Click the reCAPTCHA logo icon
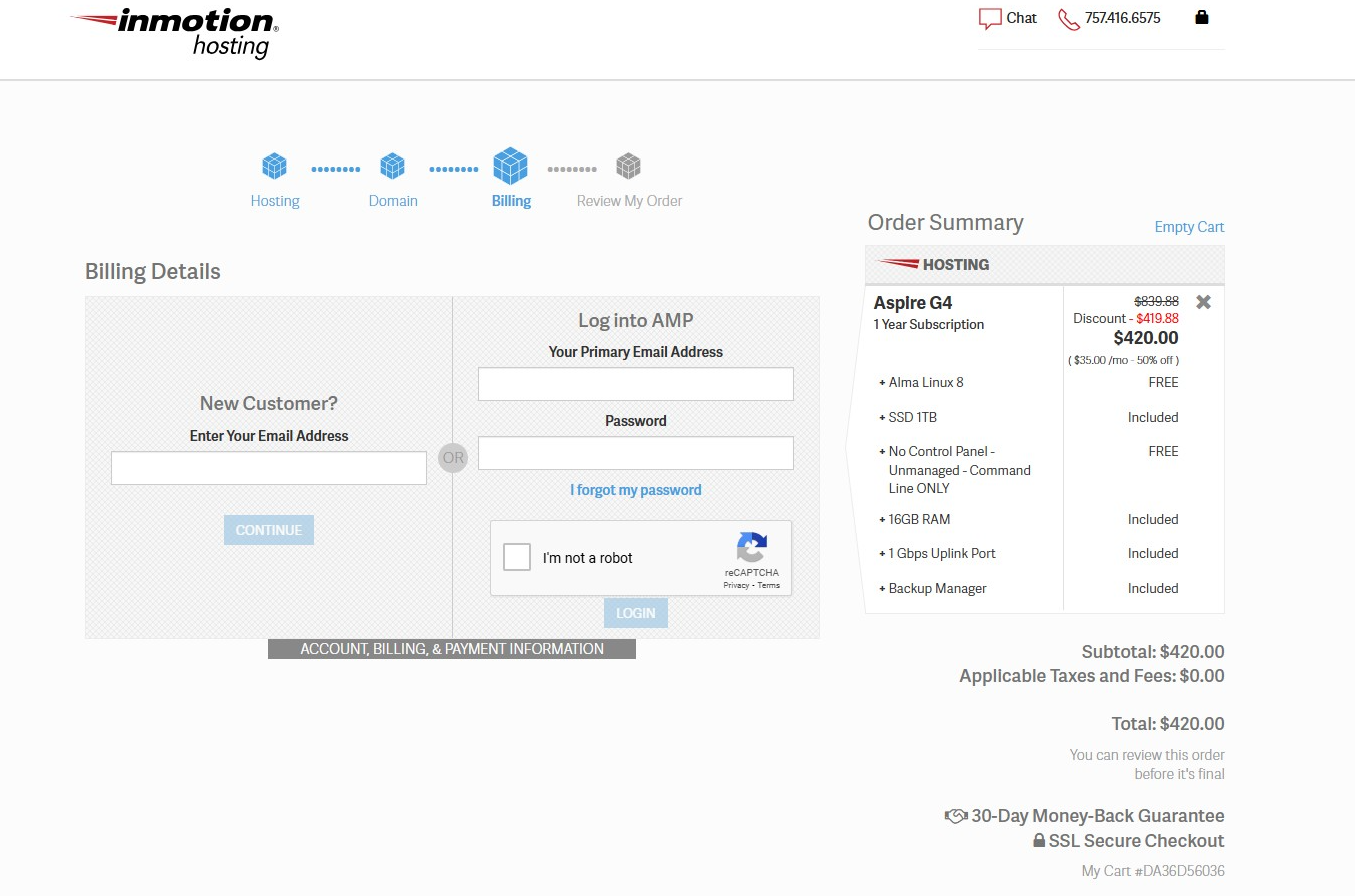This screenshot has width=1355, height=896. [x=752, y=548]
